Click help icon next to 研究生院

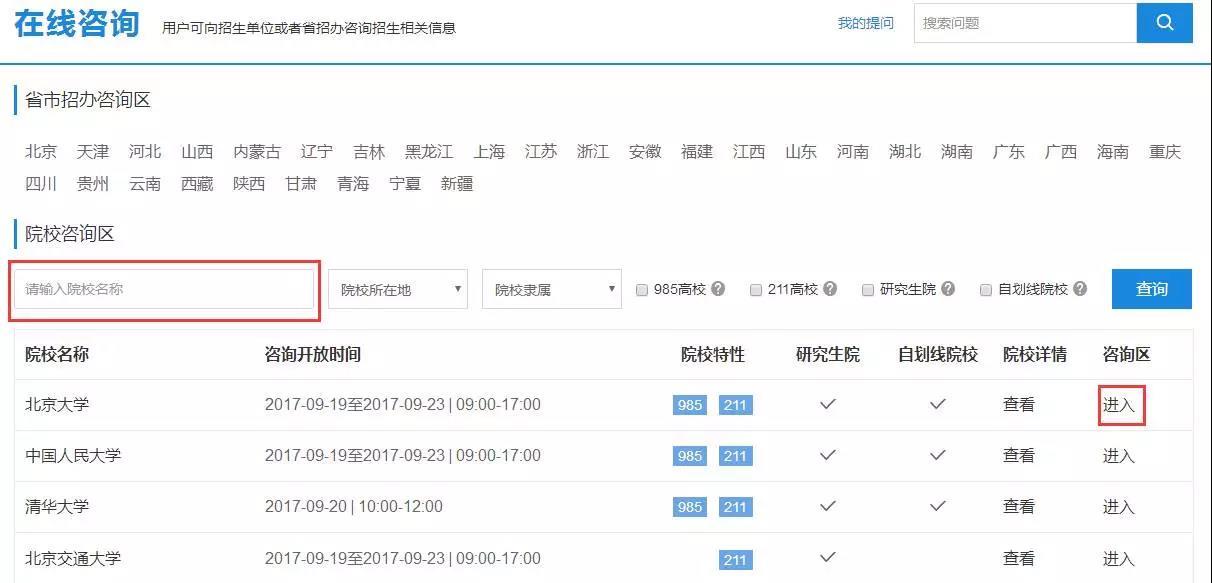pyautogui.click(x=948, y=289)
